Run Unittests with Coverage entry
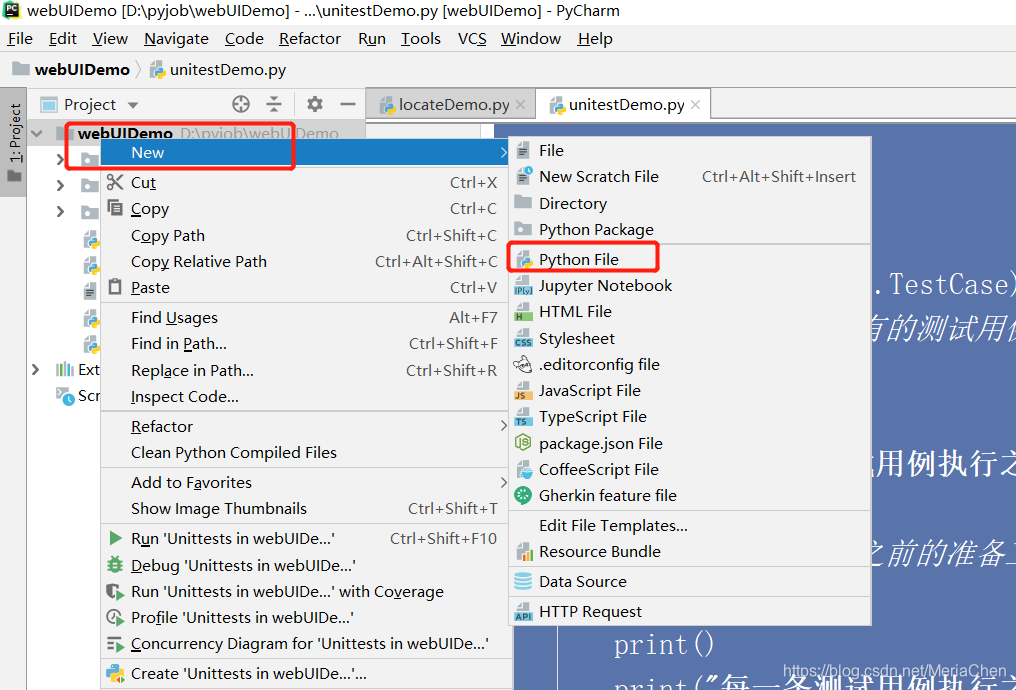Image resolution: width=1016 pixels, height=690 pixels. [306, 592]
